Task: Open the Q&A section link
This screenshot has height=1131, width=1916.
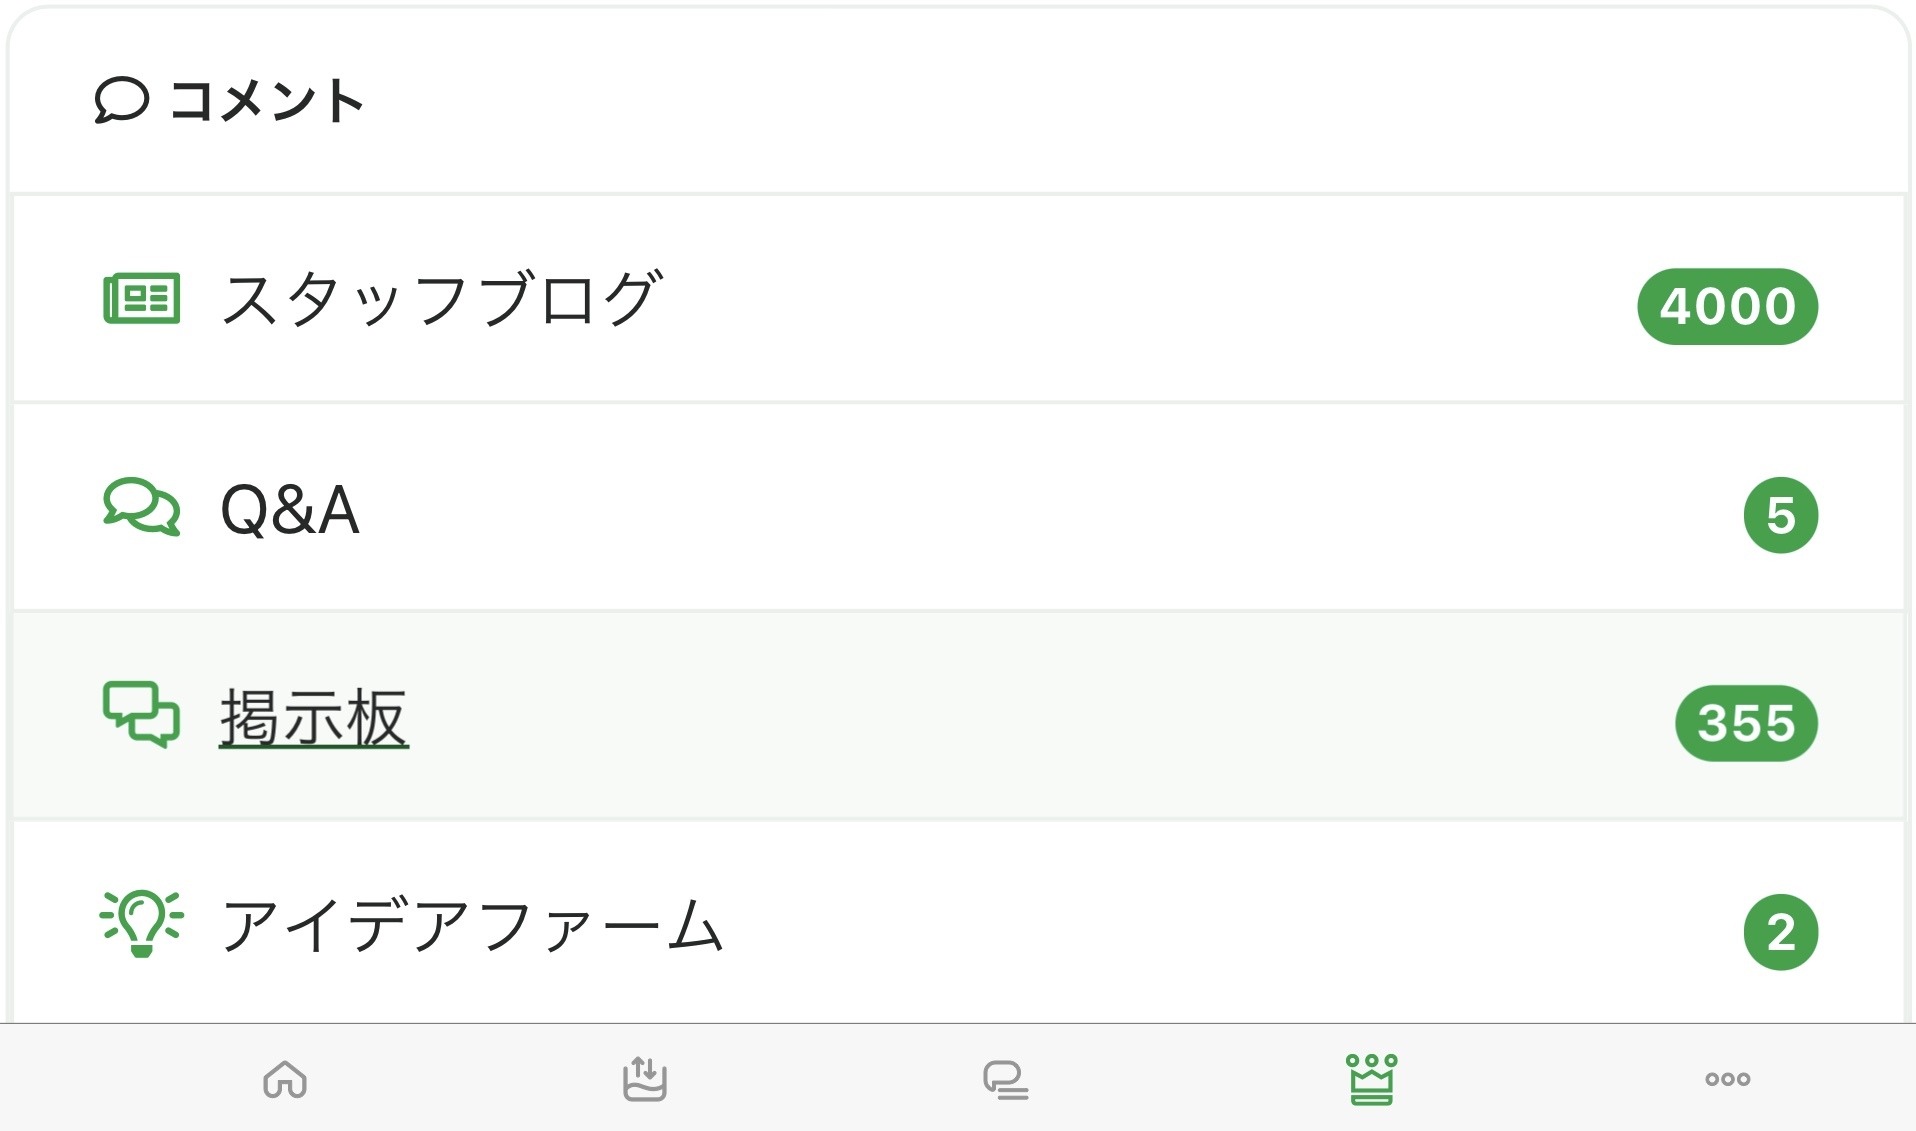Action: click(290, 509)
